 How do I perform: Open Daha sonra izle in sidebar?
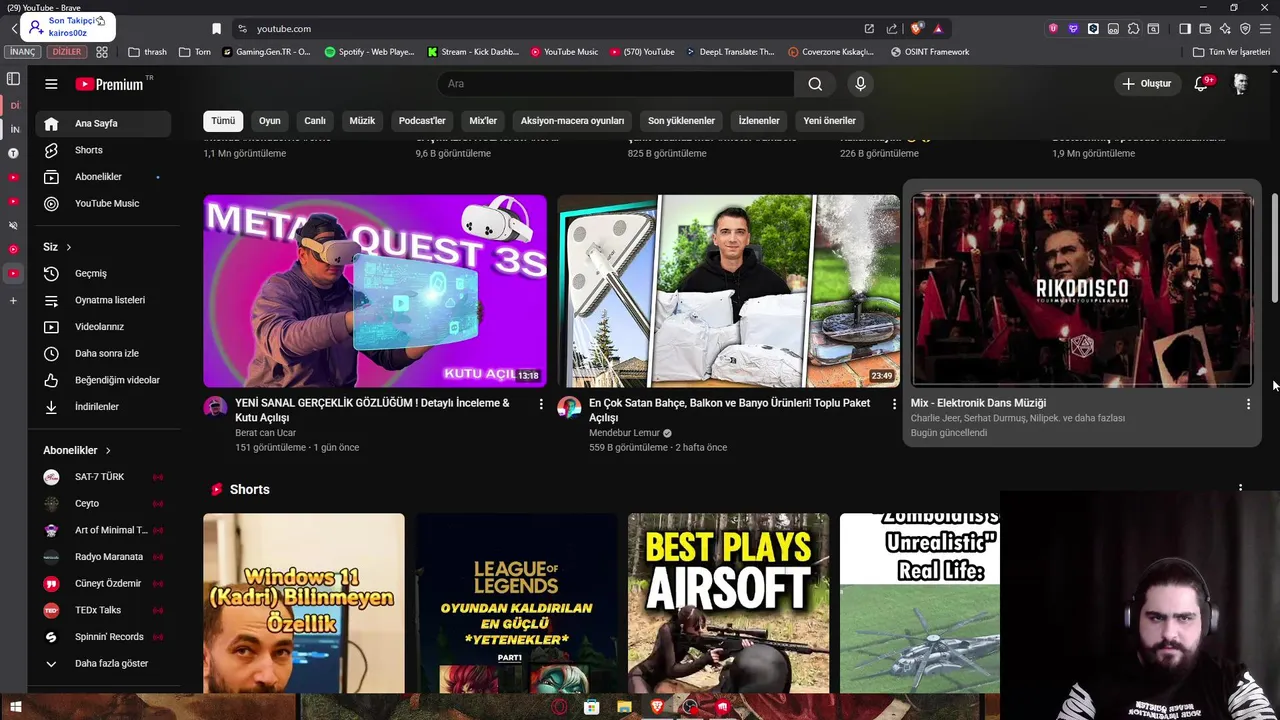pos(103,353)
